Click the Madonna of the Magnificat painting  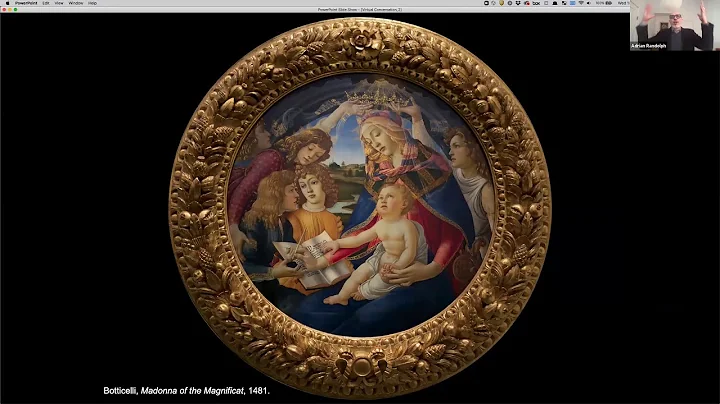click(360, 208)
